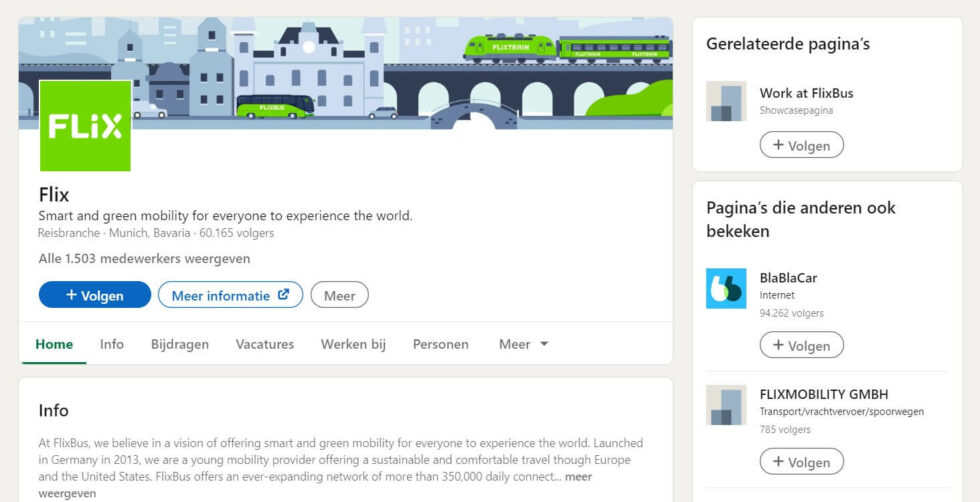The height and width of the screenshot is (502, 980).
Task: Follow BlaBlaCar with the Volgen button
Action: 801,346
